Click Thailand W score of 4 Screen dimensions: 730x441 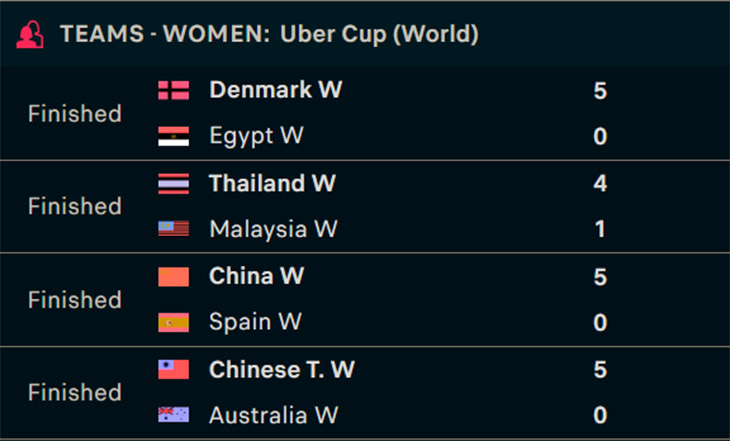tap(600, 183)
